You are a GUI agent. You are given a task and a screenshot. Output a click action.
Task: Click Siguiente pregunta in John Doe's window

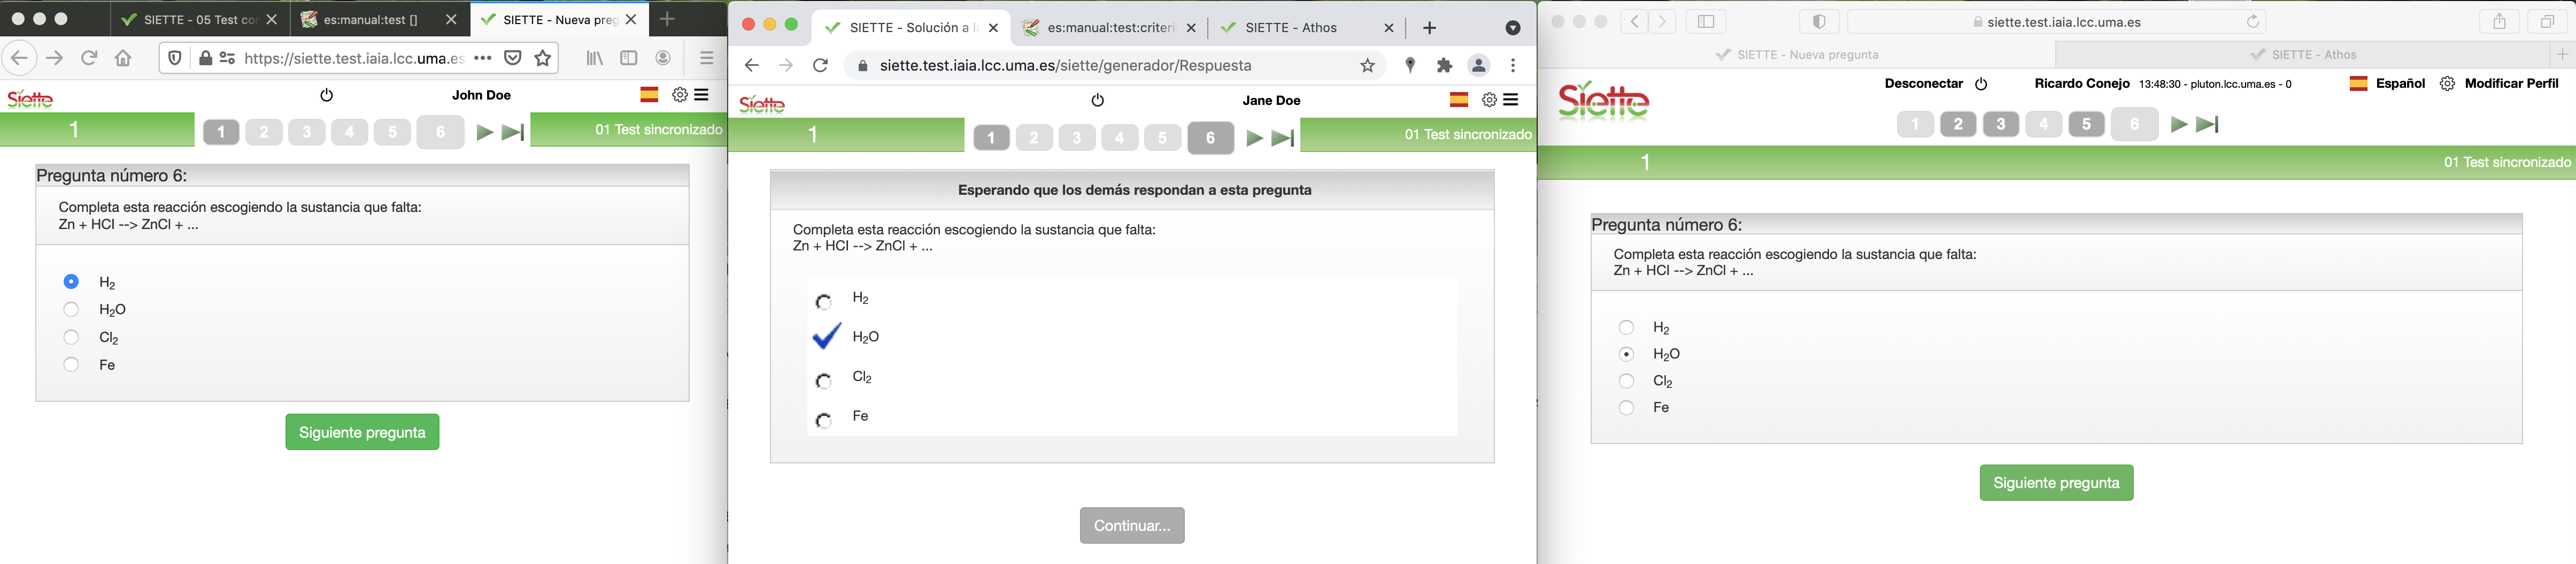point(362,432)
